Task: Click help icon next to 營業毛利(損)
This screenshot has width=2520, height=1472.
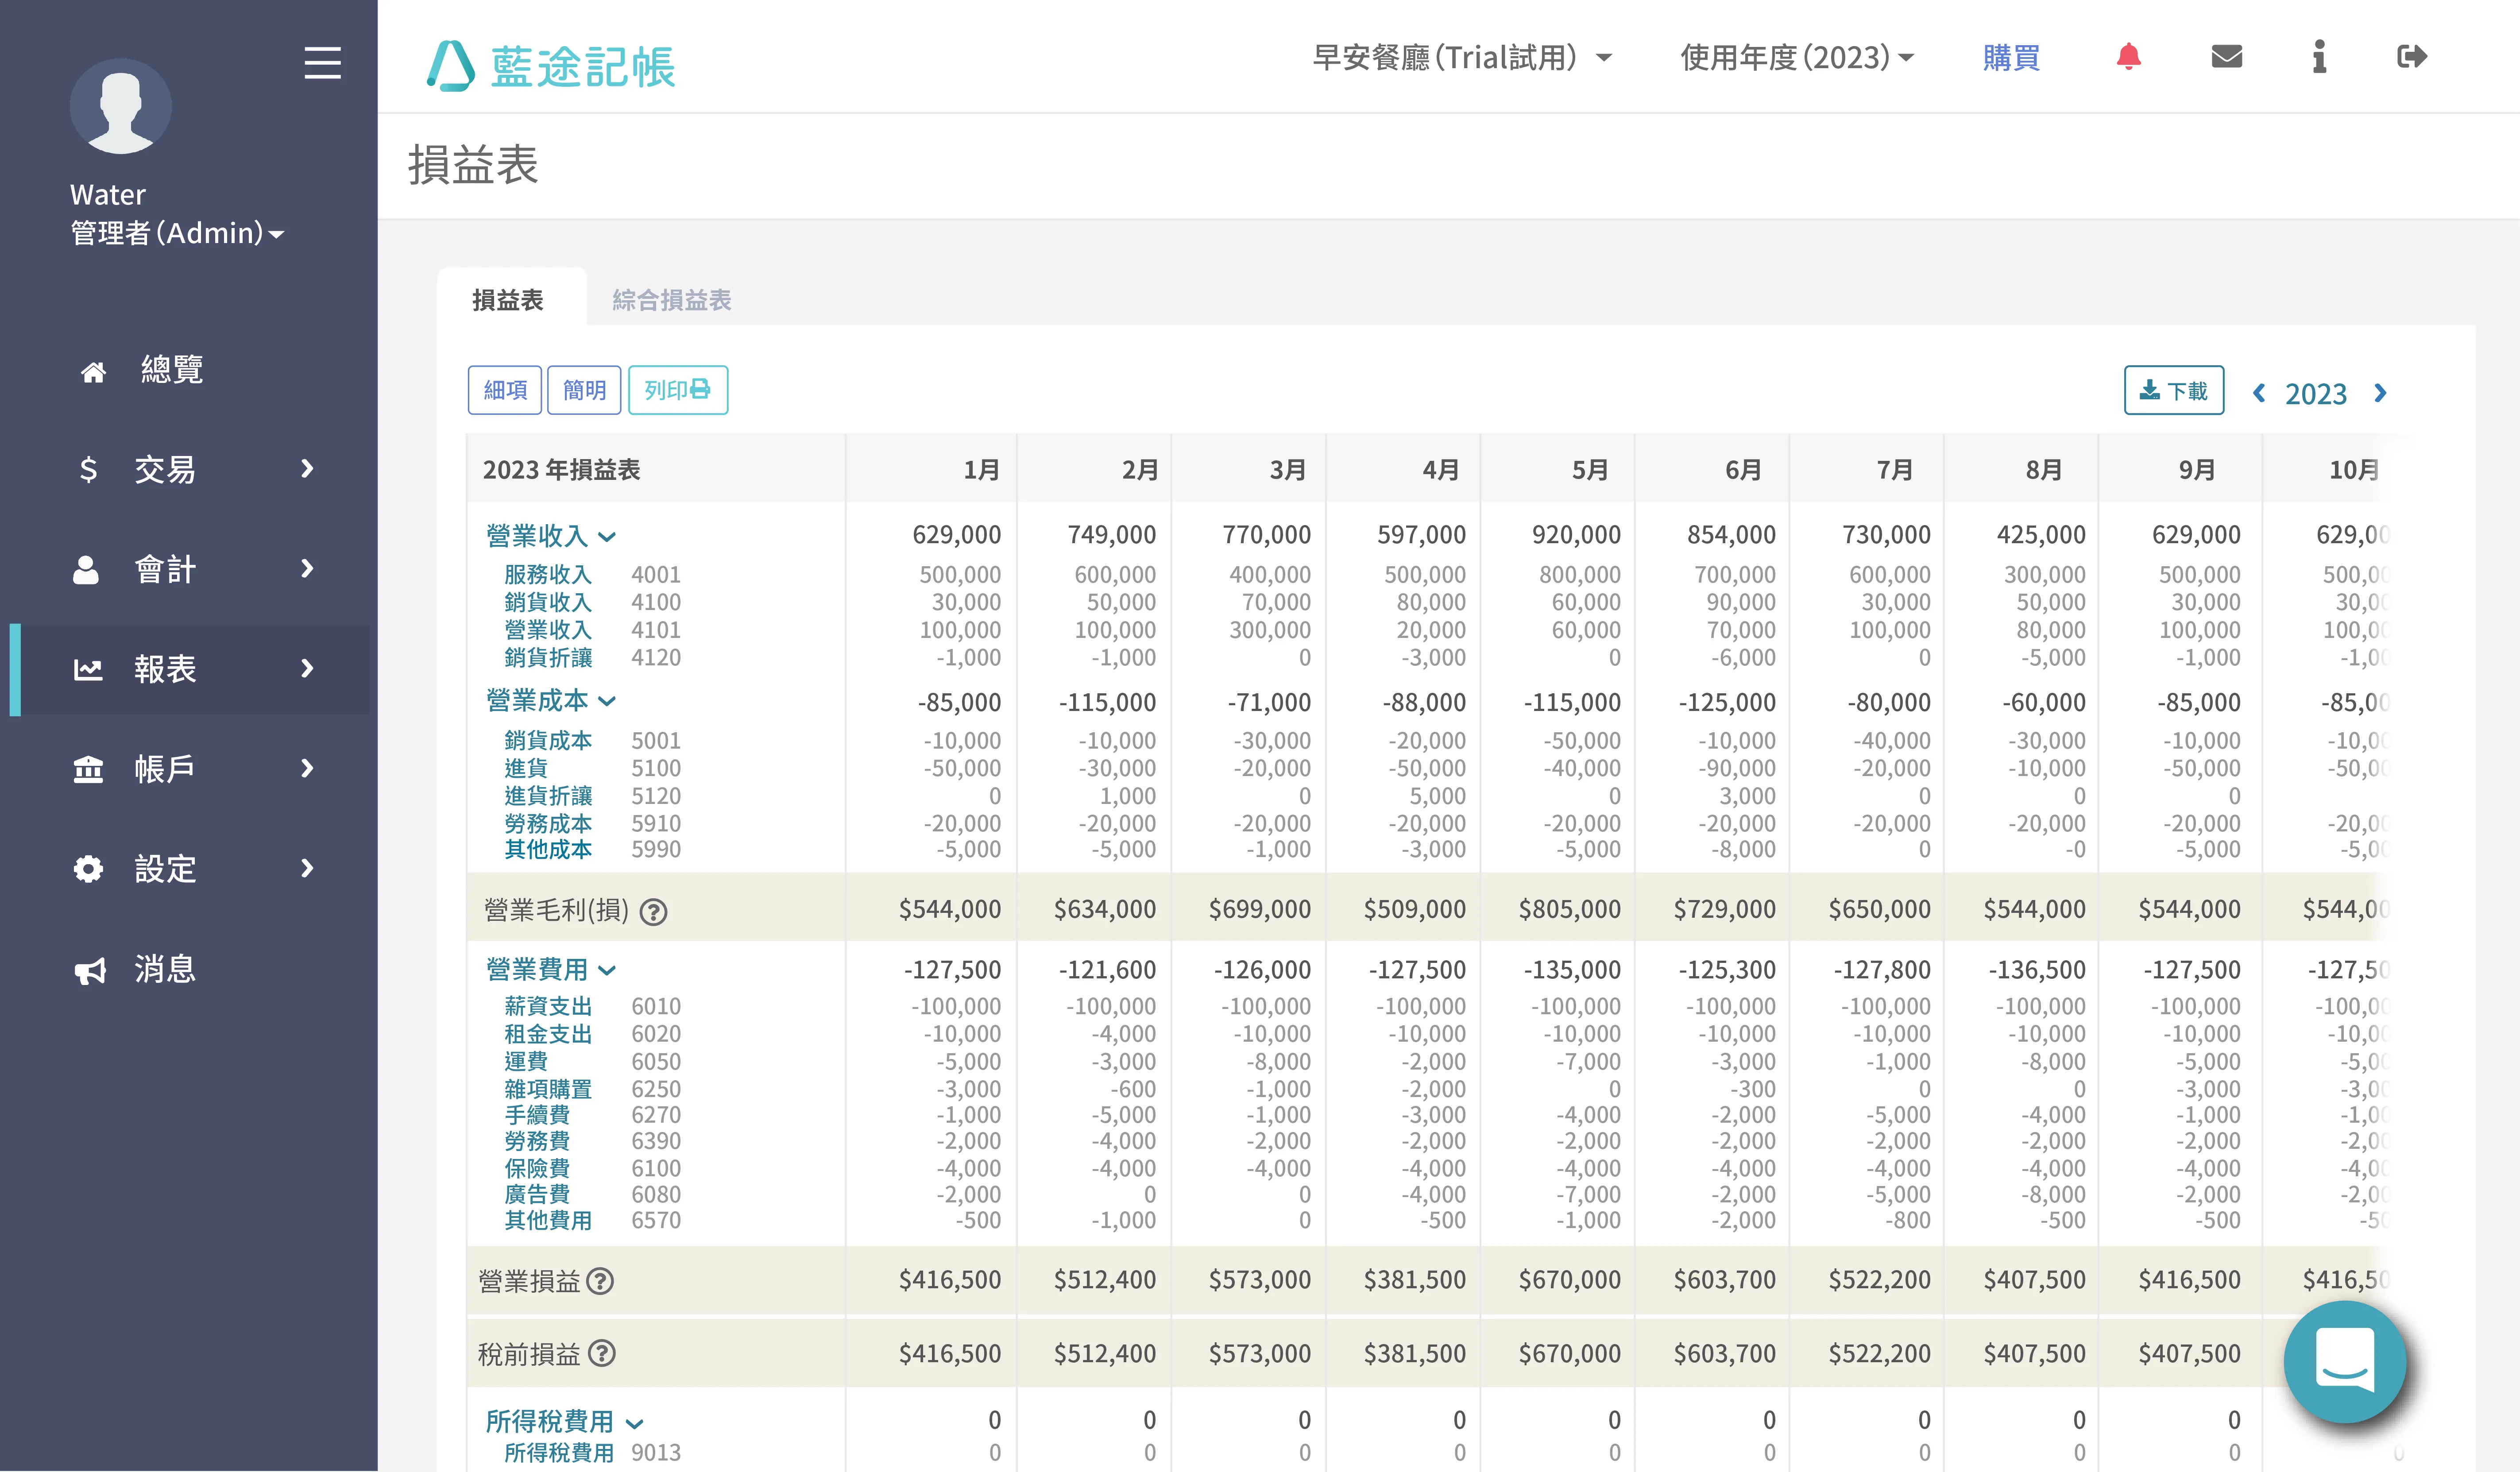Action: point(653,912)
